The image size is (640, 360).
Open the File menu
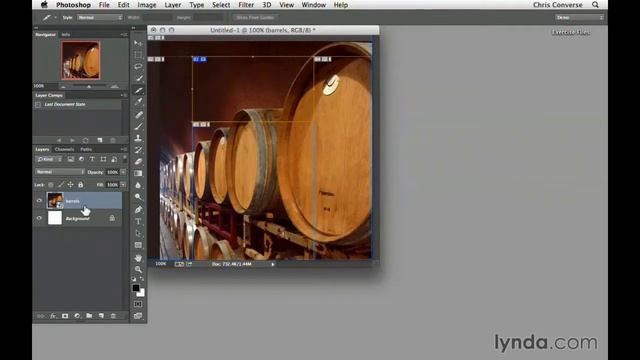pyautogui.click(x=104, y=5)
